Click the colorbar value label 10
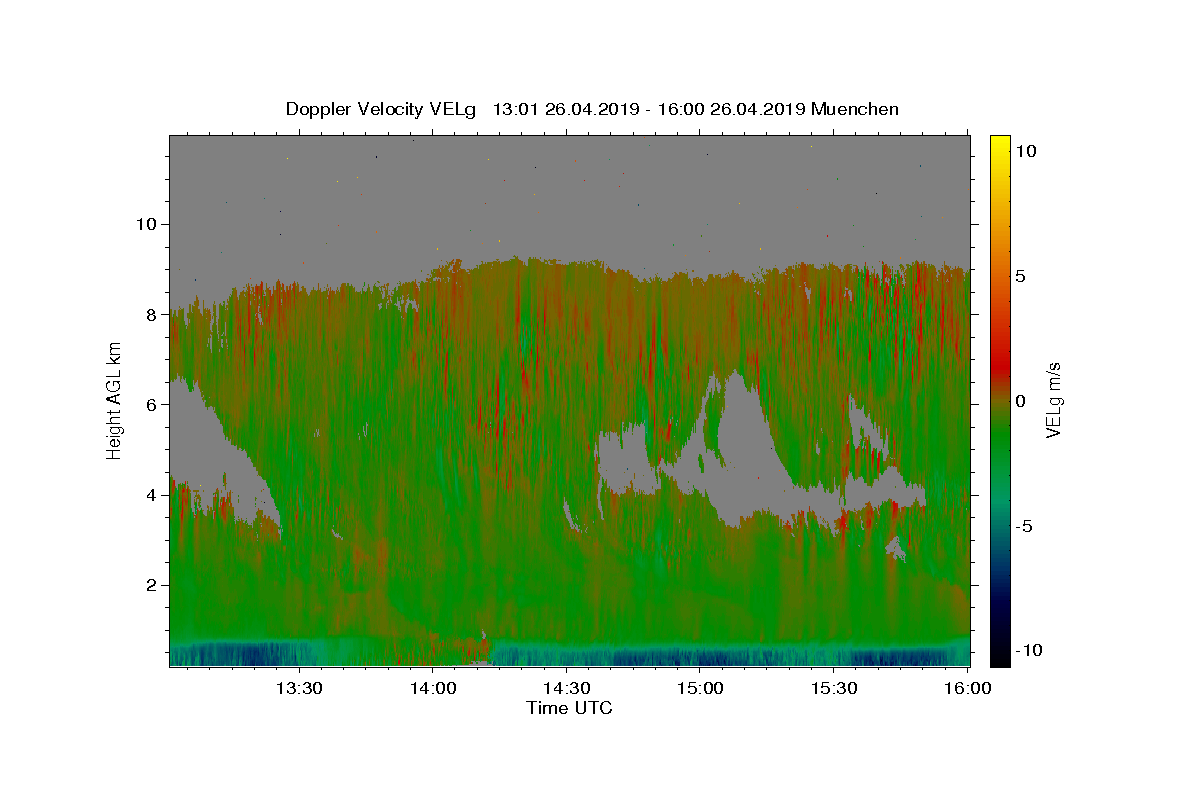Screen dimensions: 1200x800 pyautogui.click(x=1026, y=150)
